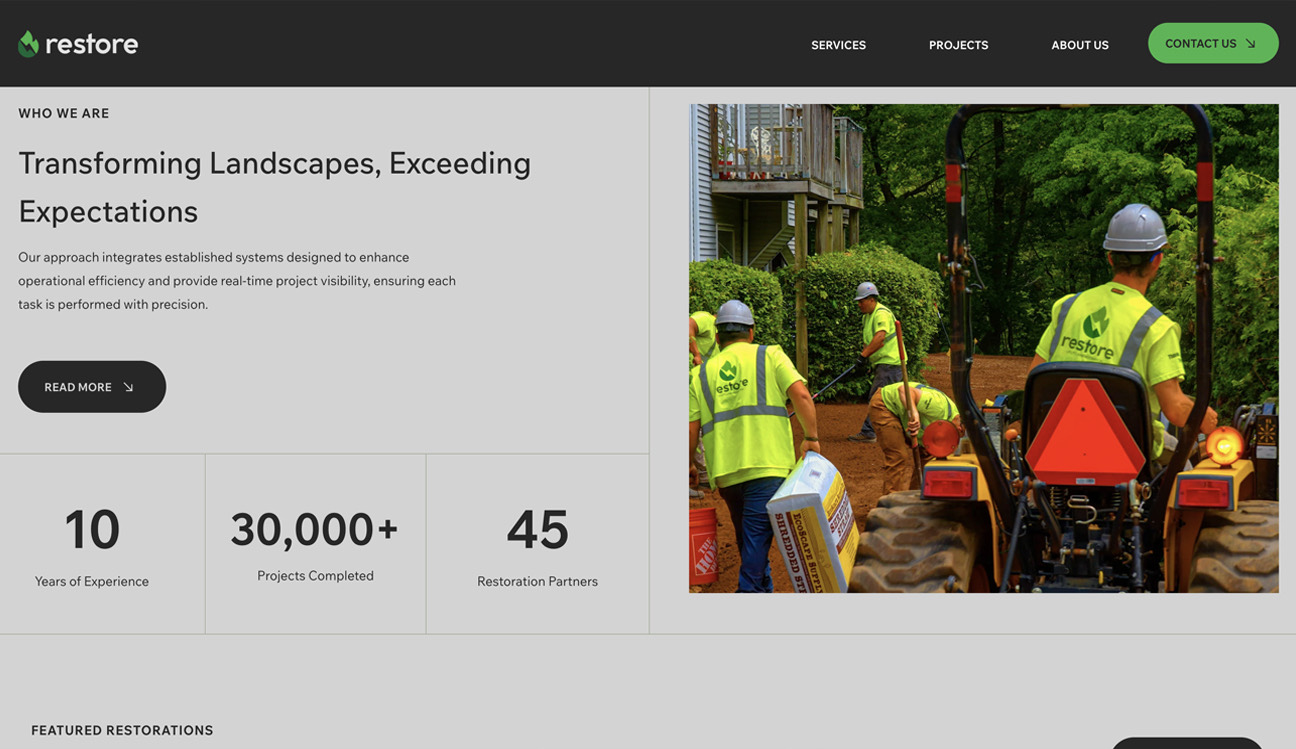Click the restore wordmark text in header
The width and height of the screenshot is (1296, 749).
[x=92, y=44]
